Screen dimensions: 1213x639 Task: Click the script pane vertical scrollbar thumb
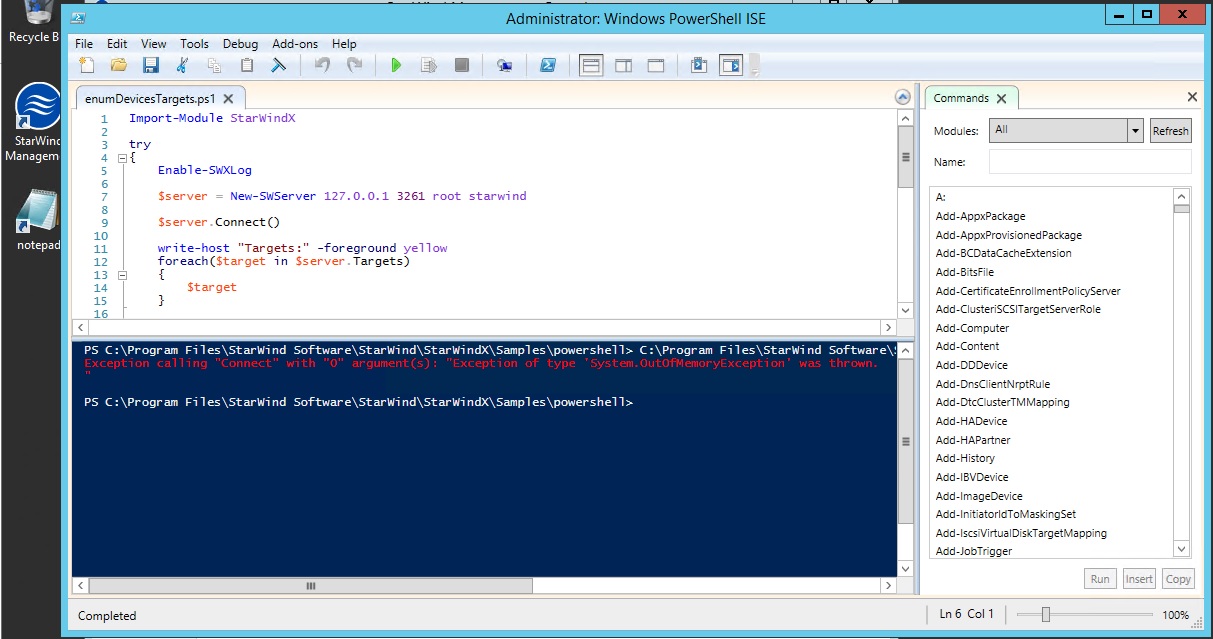(905, 157)
